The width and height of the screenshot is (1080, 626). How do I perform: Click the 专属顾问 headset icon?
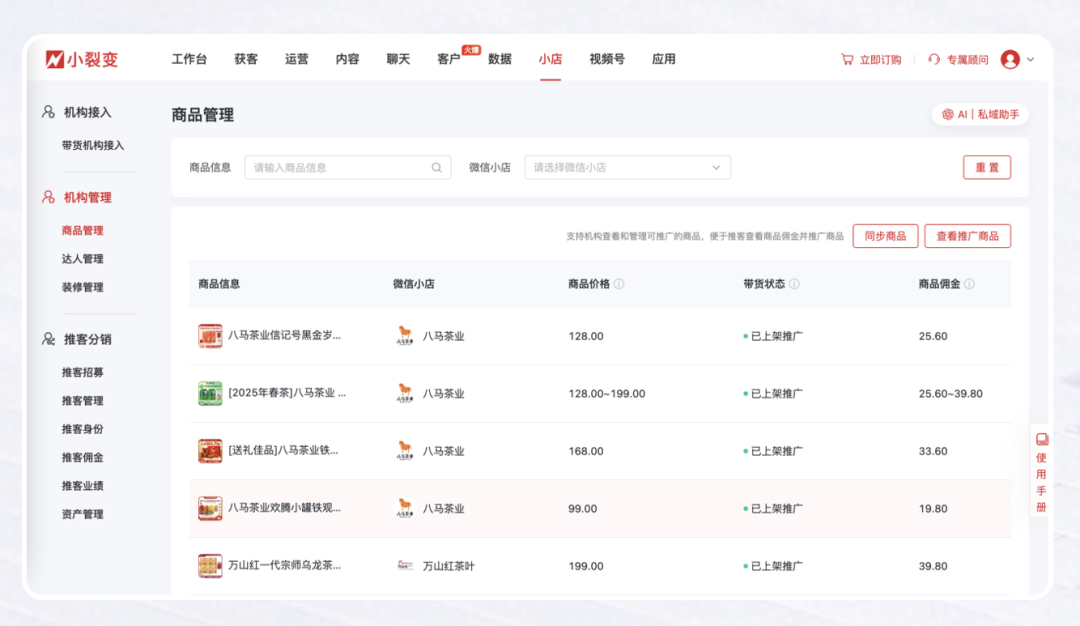click(x=932, y=60)
